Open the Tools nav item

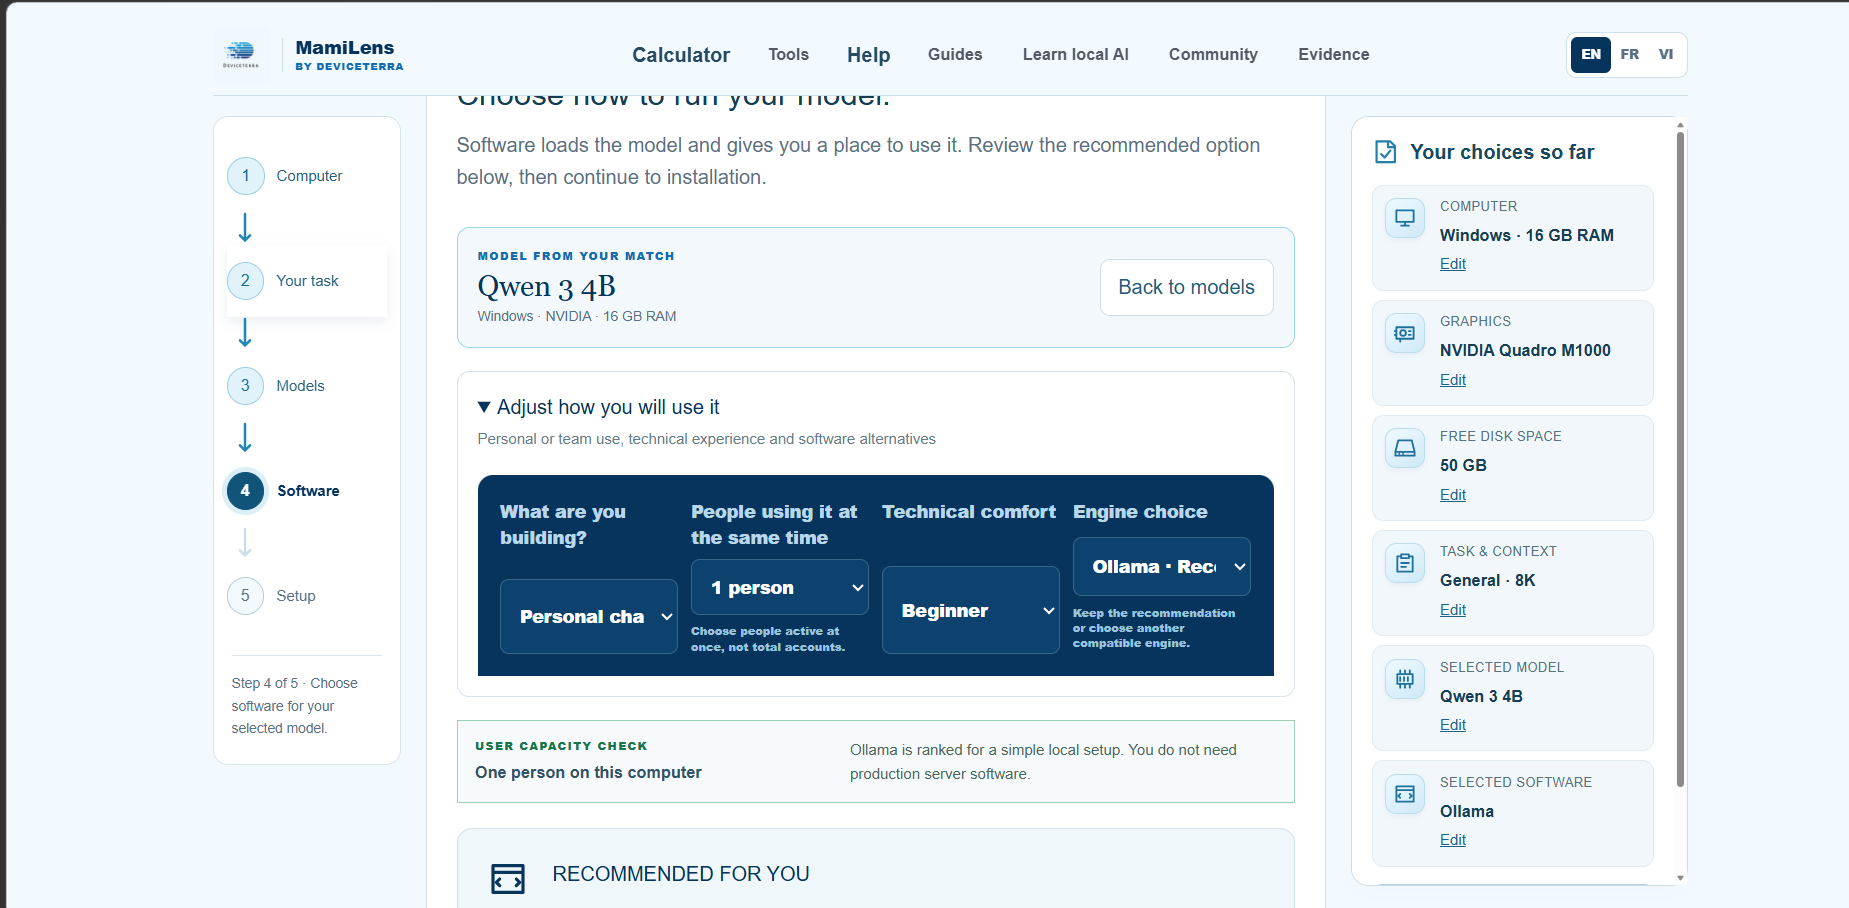789,54
